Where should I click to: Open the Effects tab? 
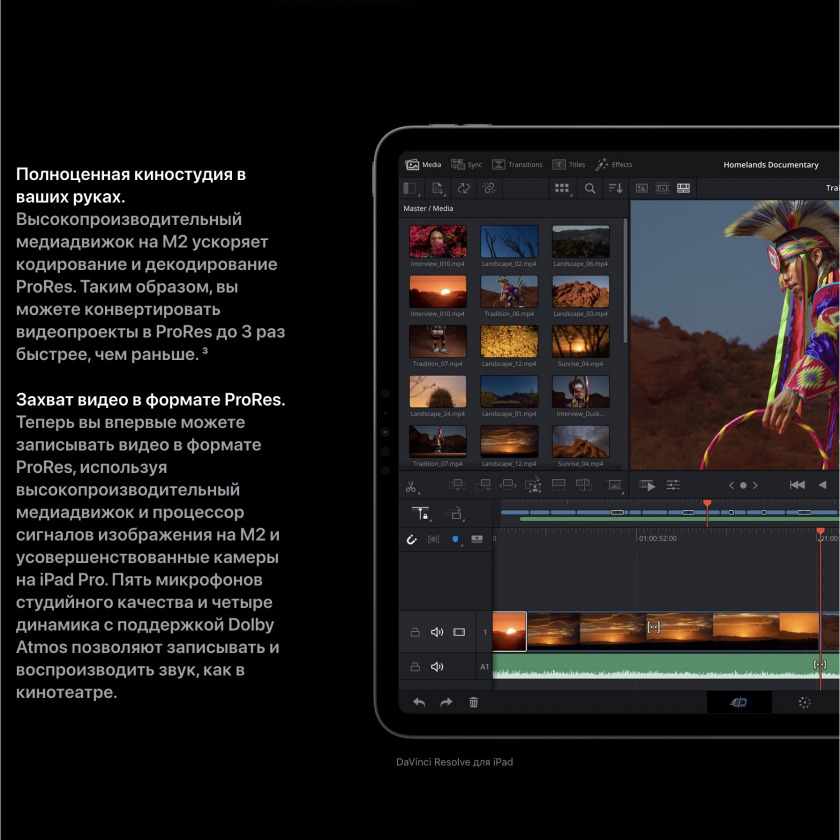(x=613, y=164)
